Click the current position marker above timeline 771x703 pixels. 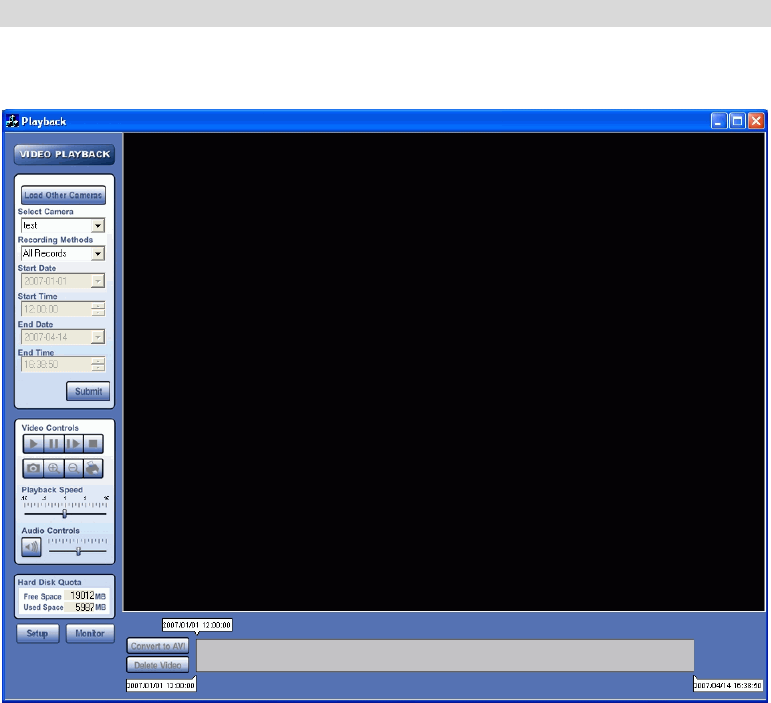(197, 625)
